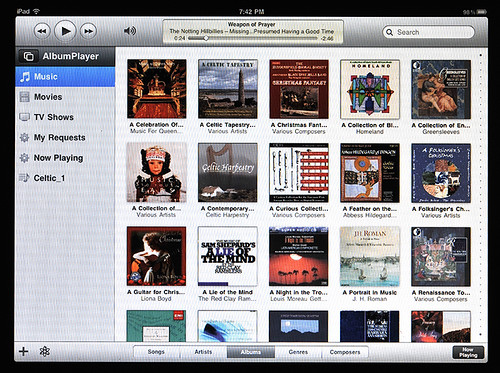Click the song progress slider knob

click(206, 38)
